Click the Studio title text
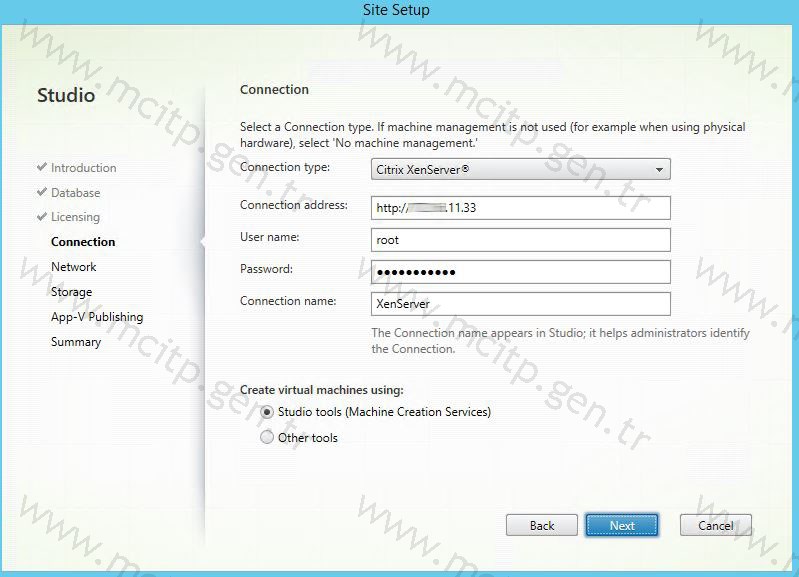The image size is (799, 577). [x=66, y=95]
